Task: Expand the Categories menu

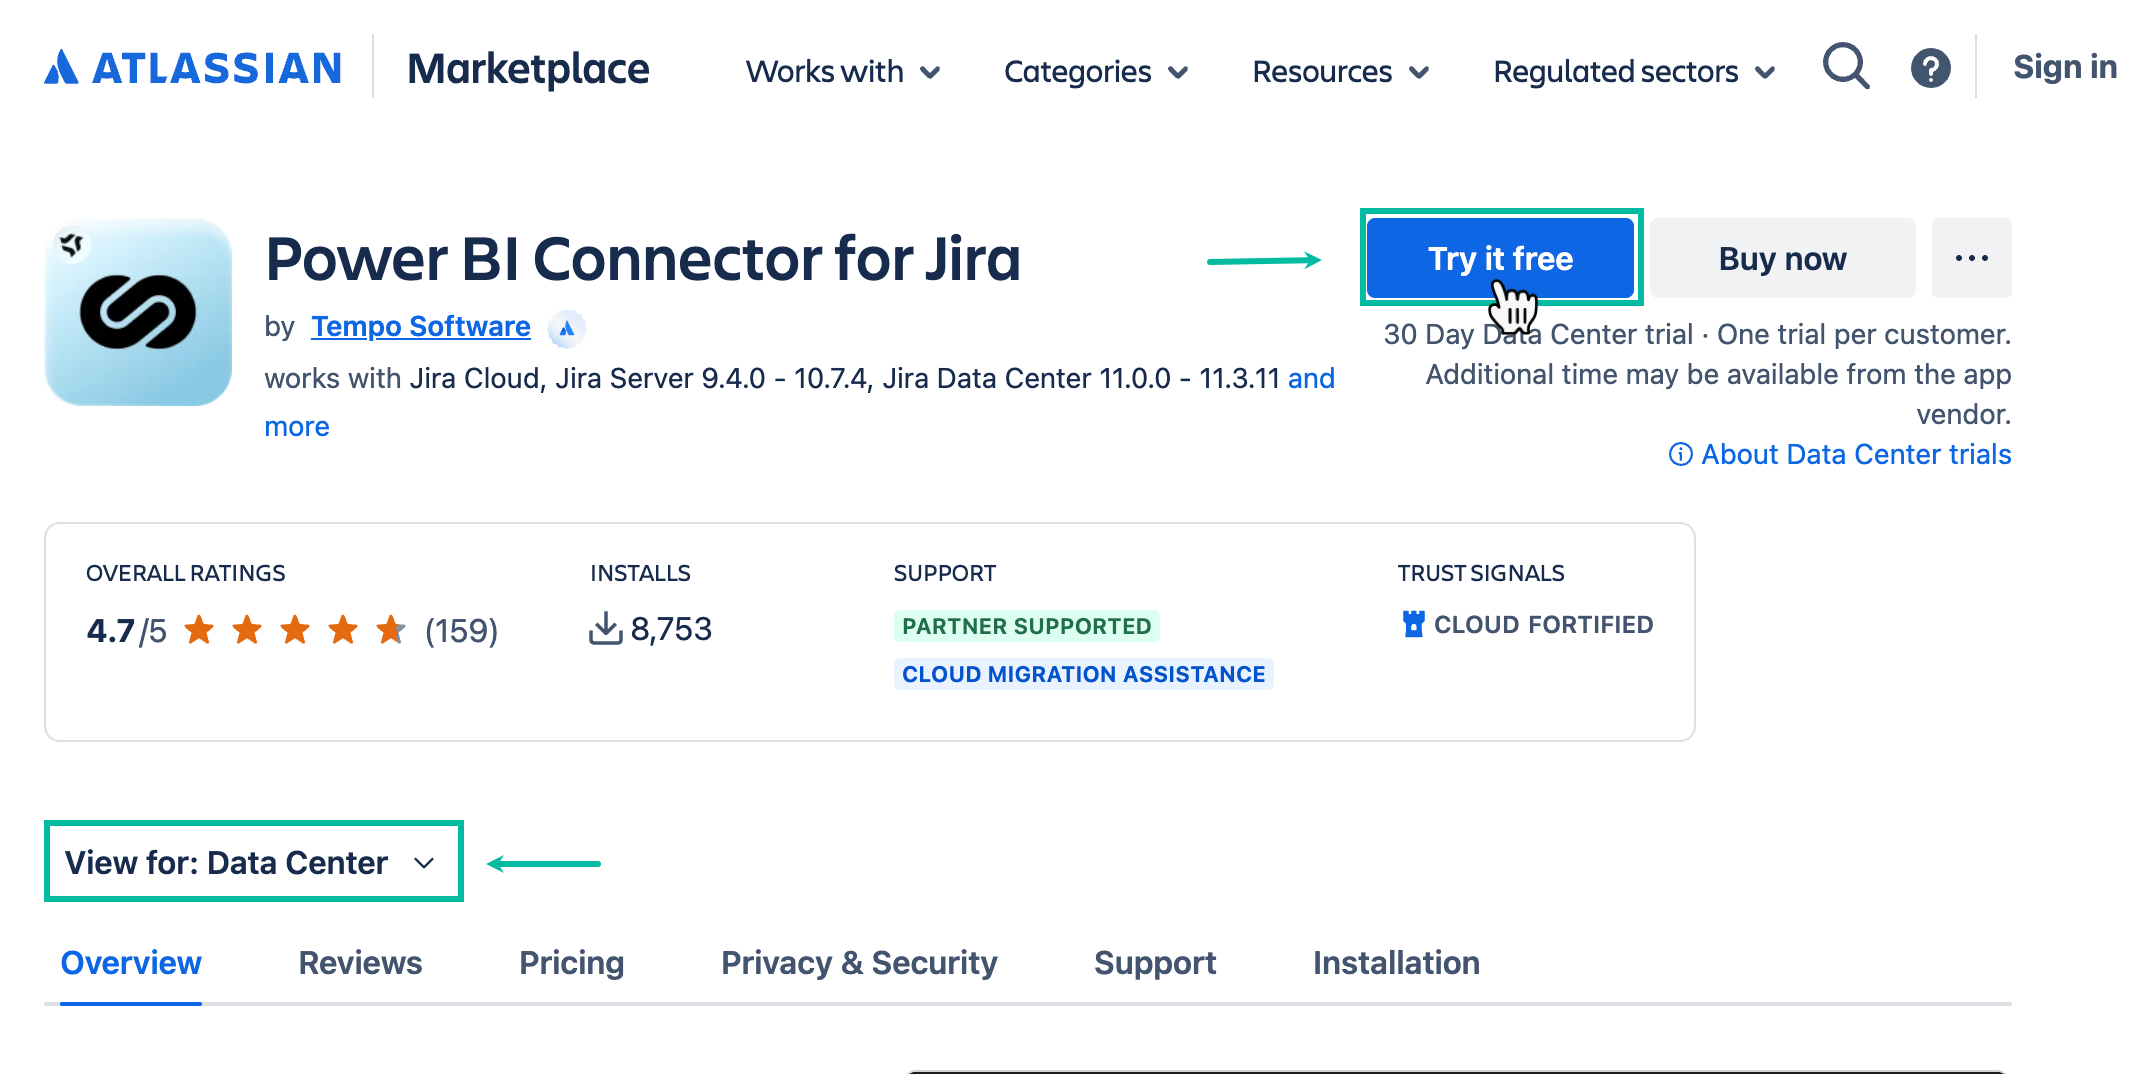Action: 1096,72
